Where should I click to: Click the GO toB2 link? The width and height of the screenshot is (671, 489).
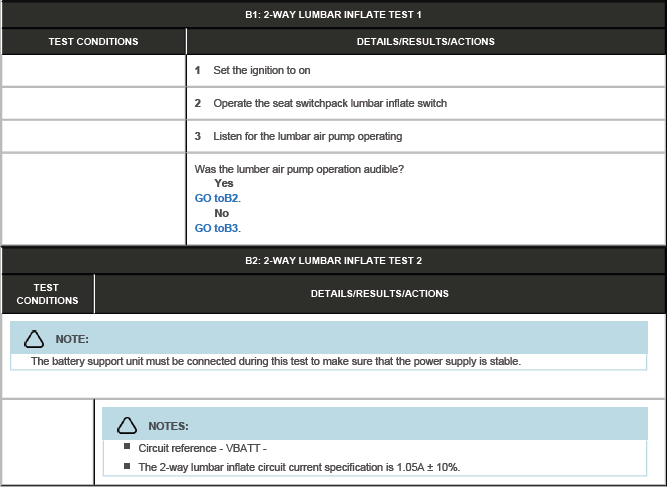pyautogui.click(x=217, y=199)
